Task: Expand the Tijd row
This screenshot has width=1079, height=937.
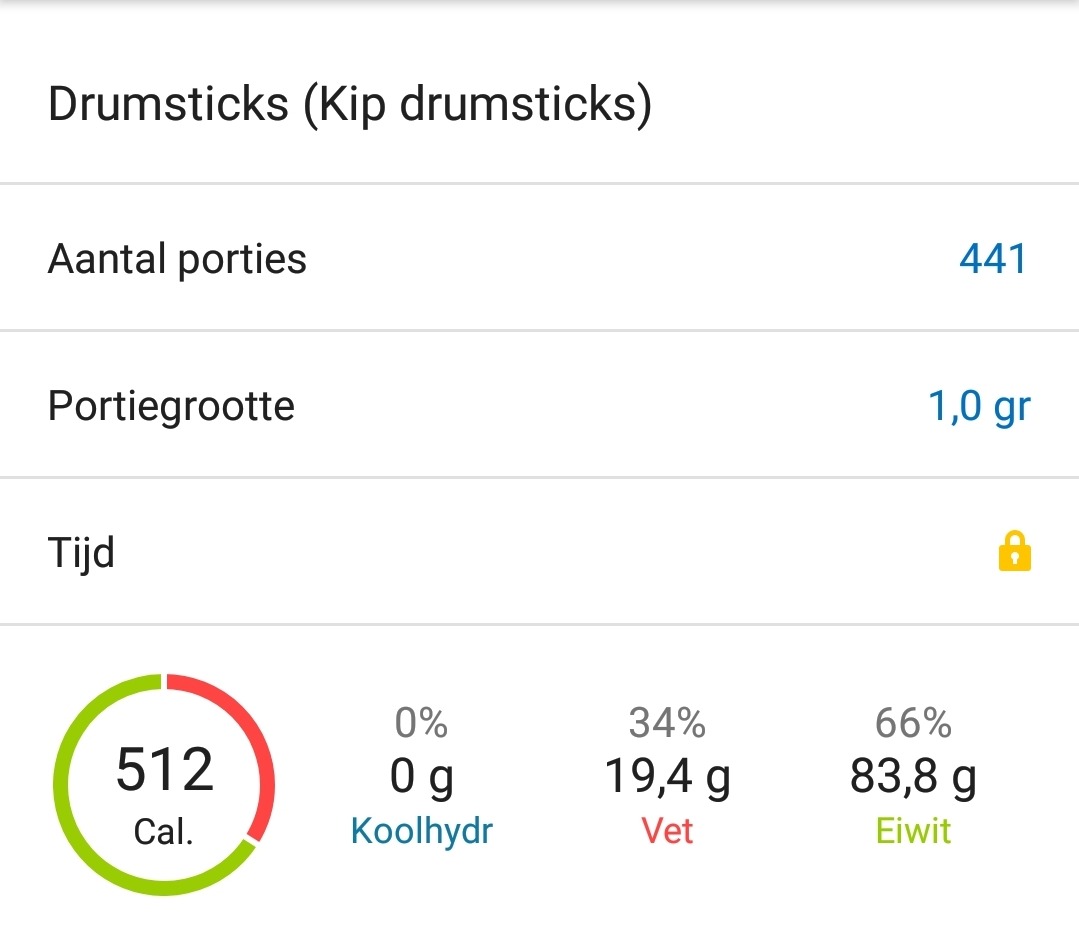Action: point(540,552)
